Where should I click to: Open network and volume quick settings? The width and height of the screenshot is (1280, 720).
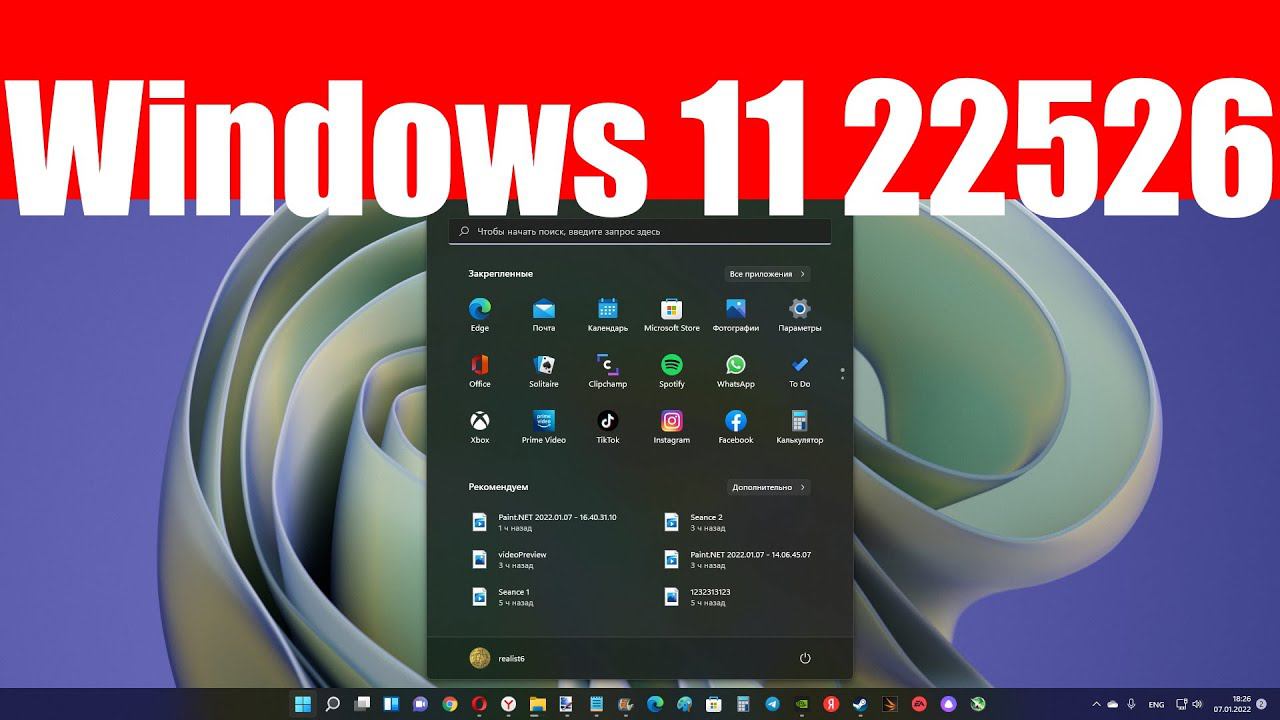point(1189,704)
